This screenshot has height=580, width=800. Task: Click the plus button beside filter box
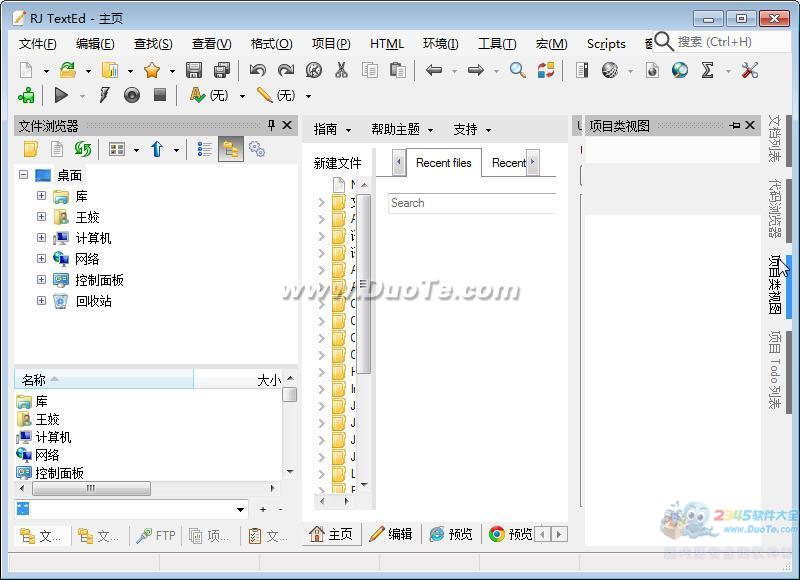tap(263, 509)
